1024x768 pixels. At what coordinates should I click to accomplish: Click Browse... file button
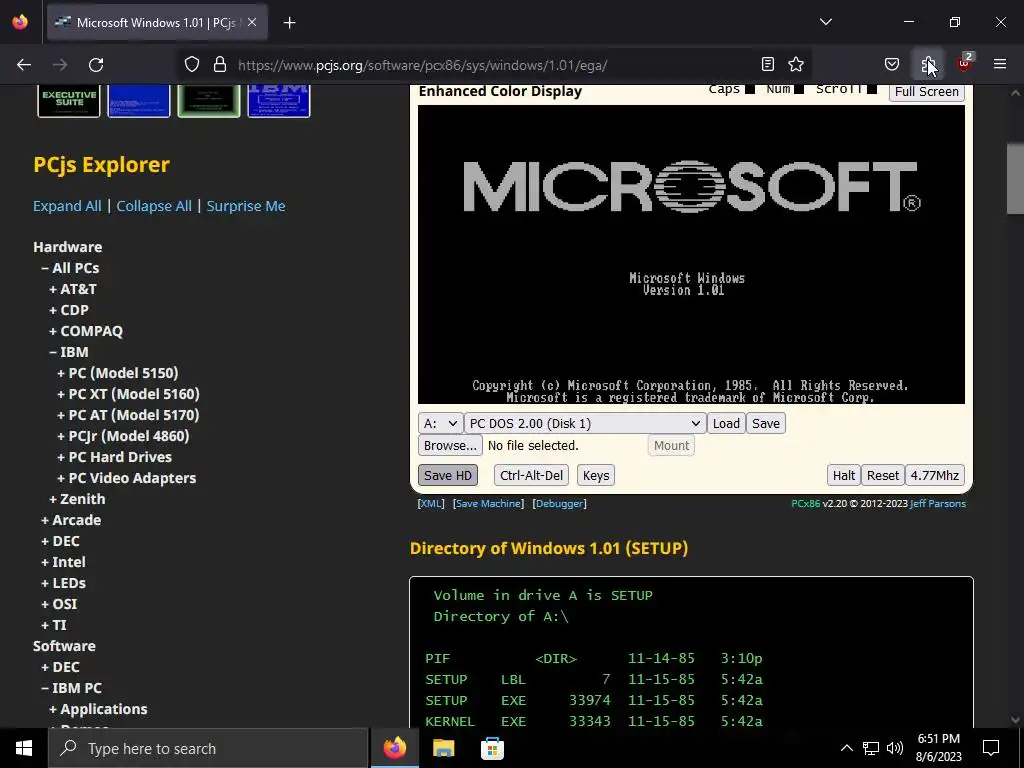[x=450, y=445]
